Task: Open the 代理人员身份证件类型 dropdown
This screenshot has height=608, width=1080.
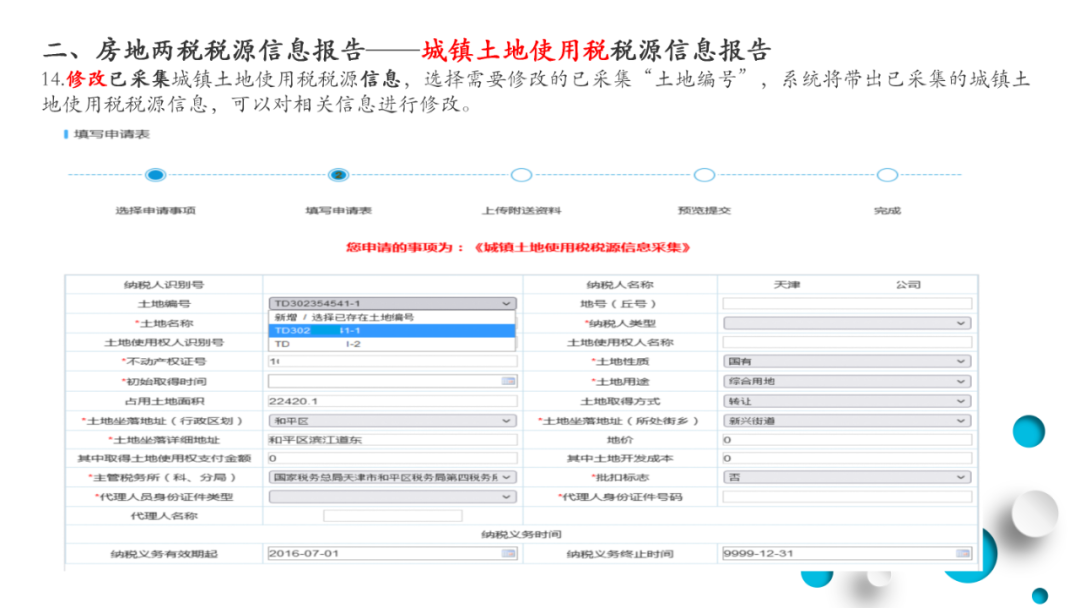Action: pos(392,496)
